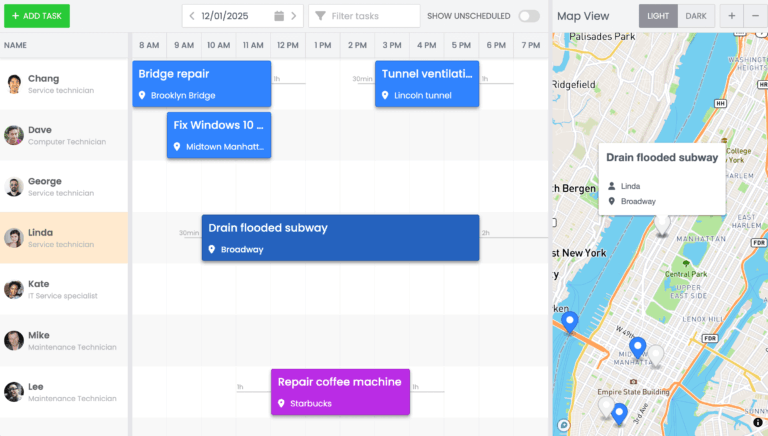The height and width of the screenshot is (436, 768).
Task: Click the name Chang
Action: [44, 78]
